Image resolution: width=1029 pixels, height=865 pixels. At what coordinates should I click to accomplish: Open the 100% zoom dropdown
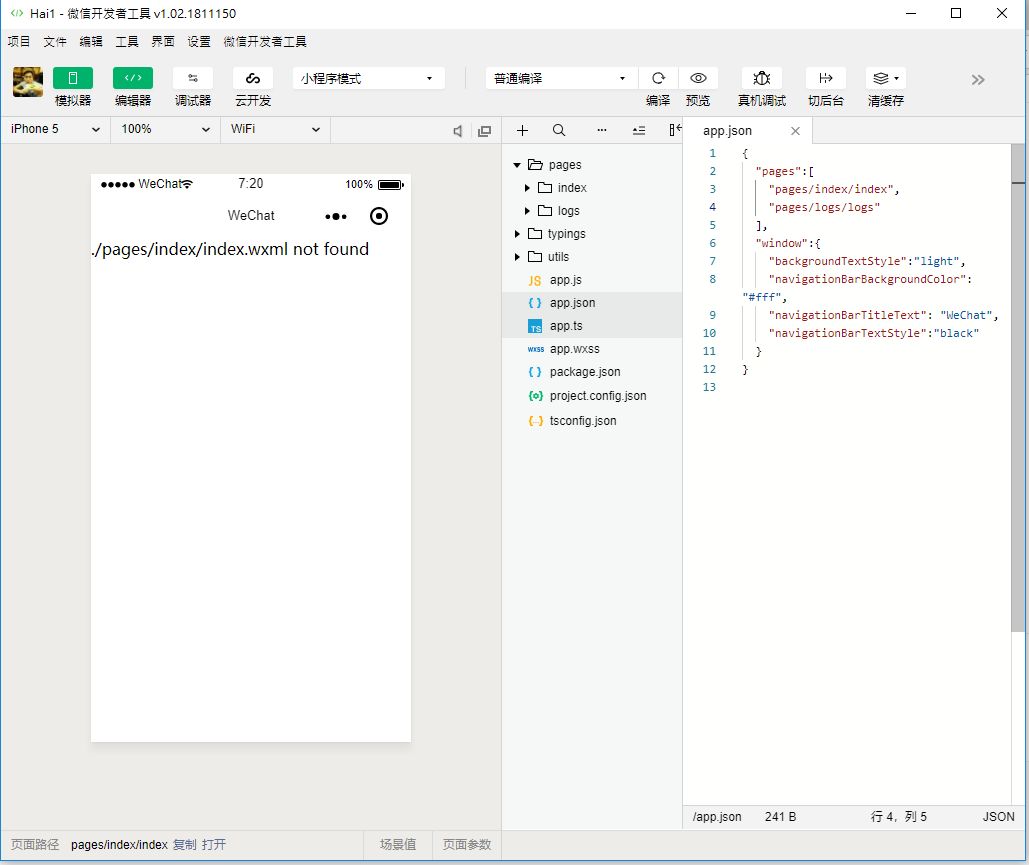tap(165, 129)
